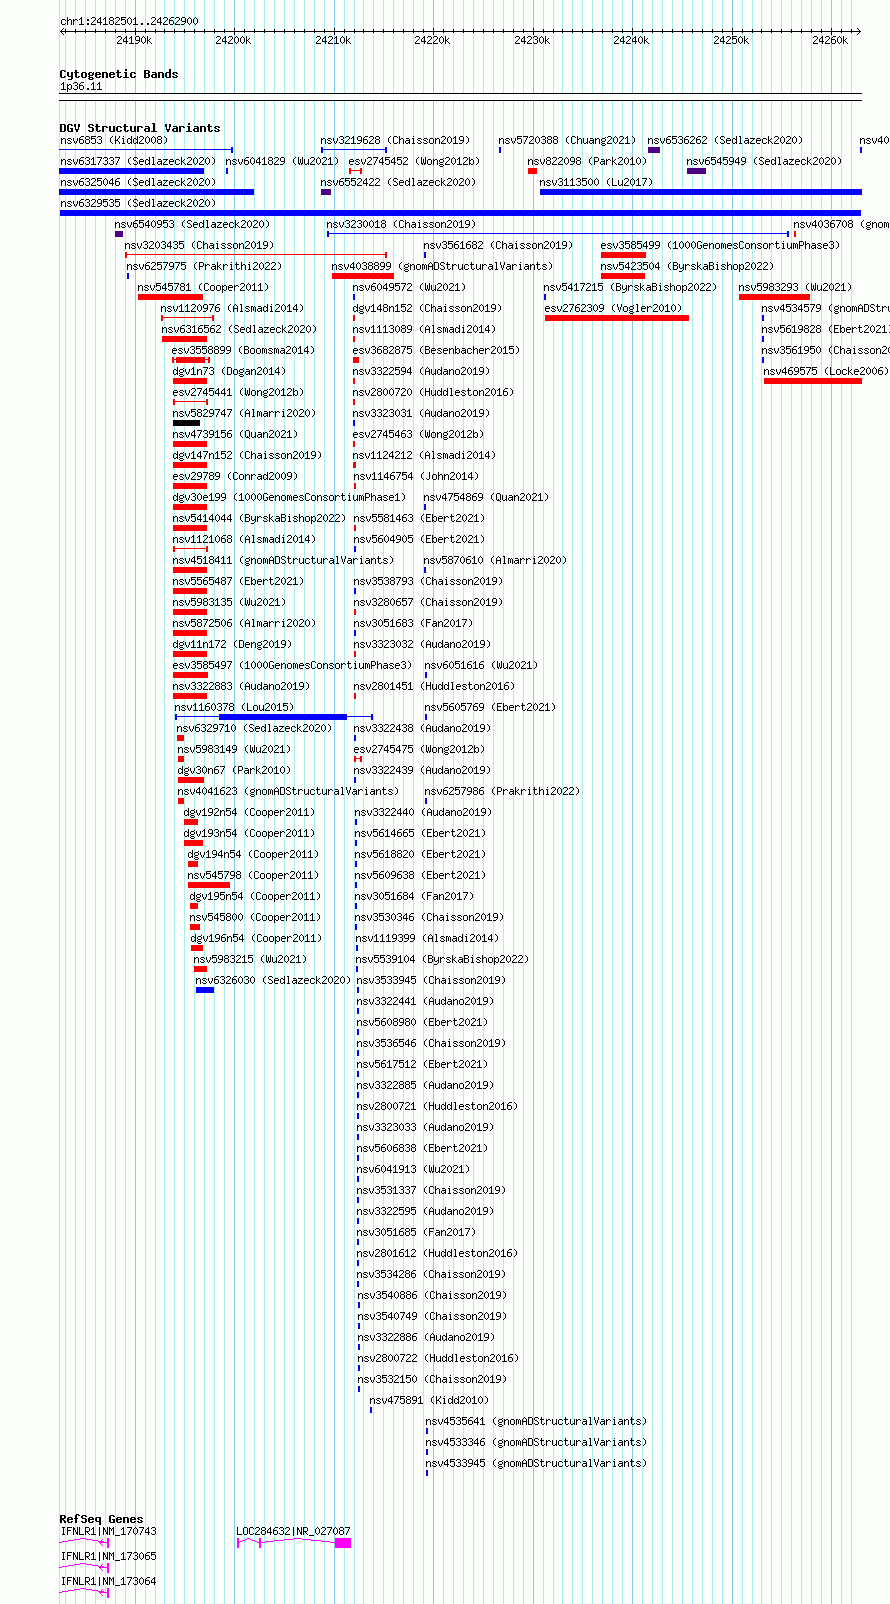The image size is (890, 1604).
Task: Click esv3585499 (1000GenomesConsortiumPhase3) label
Action: [x=720, y=246]
